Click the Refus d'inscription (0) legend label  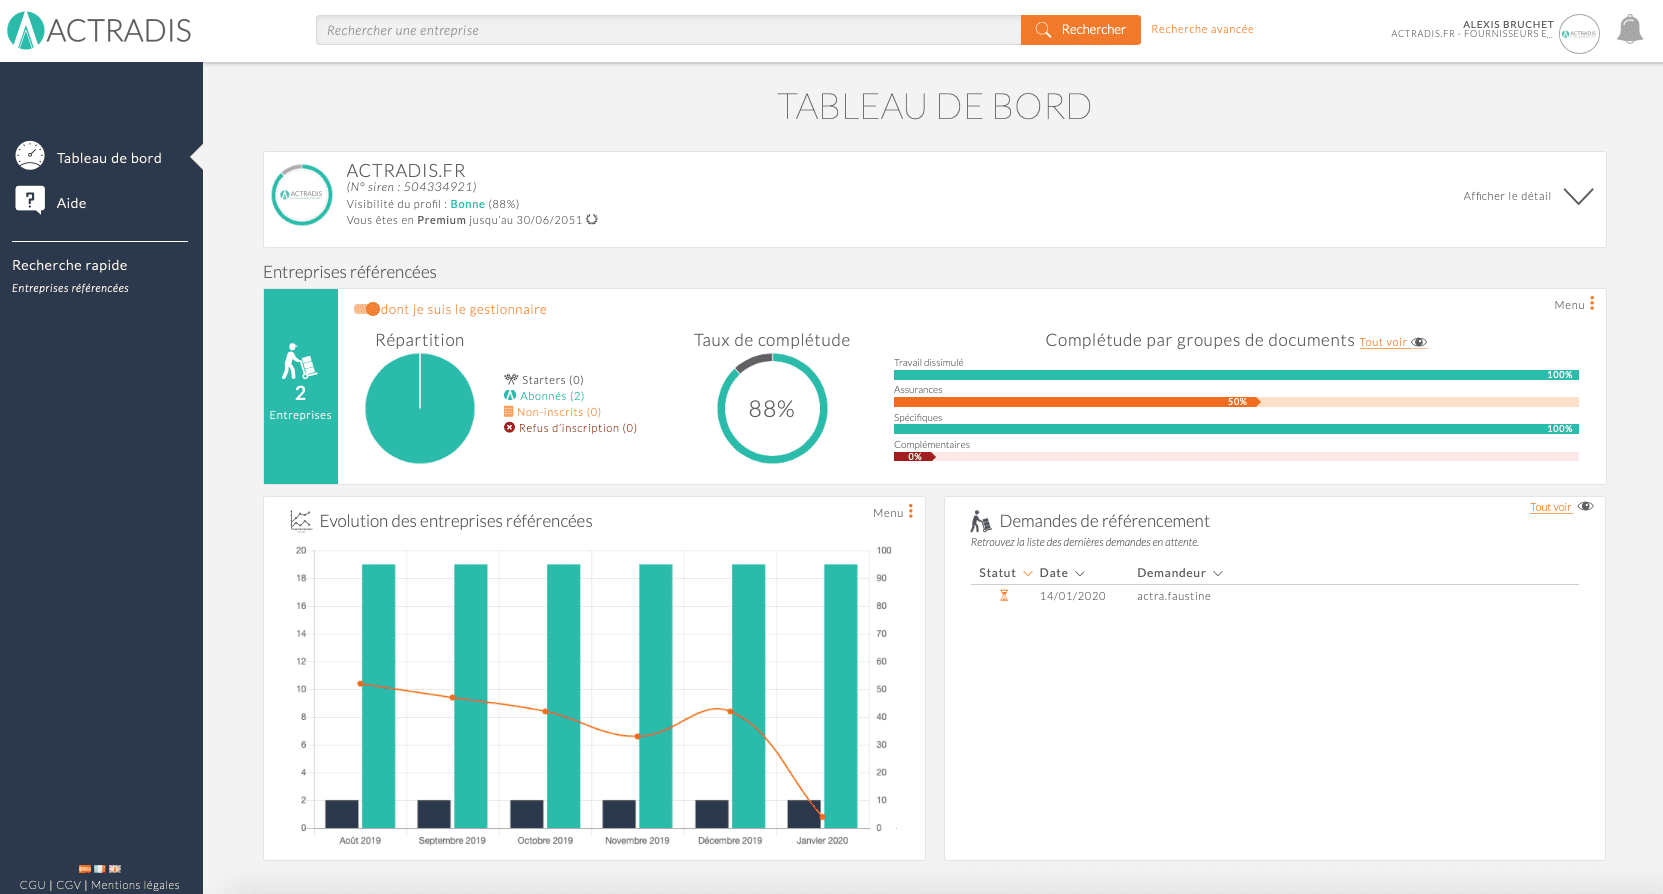click(x=578, y=428)
